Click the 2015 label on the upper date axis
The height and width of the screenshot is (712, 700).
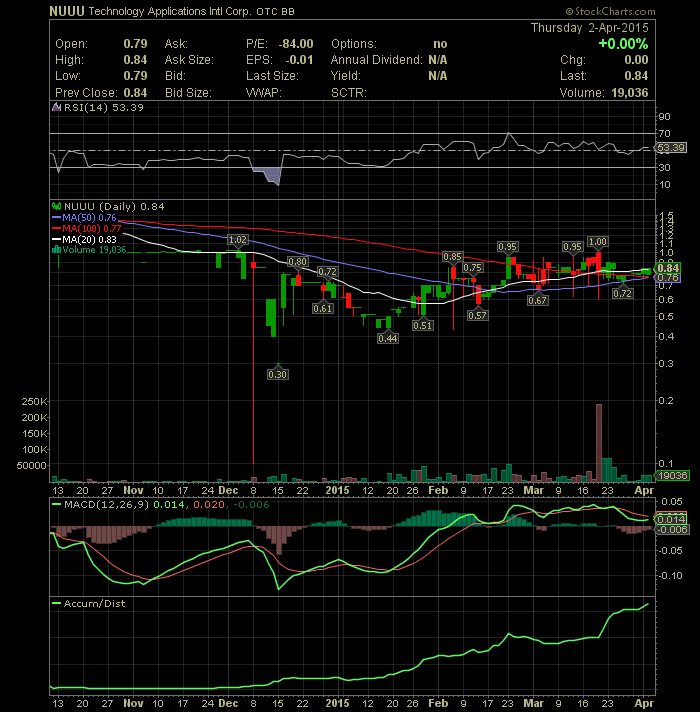point(337,490)
